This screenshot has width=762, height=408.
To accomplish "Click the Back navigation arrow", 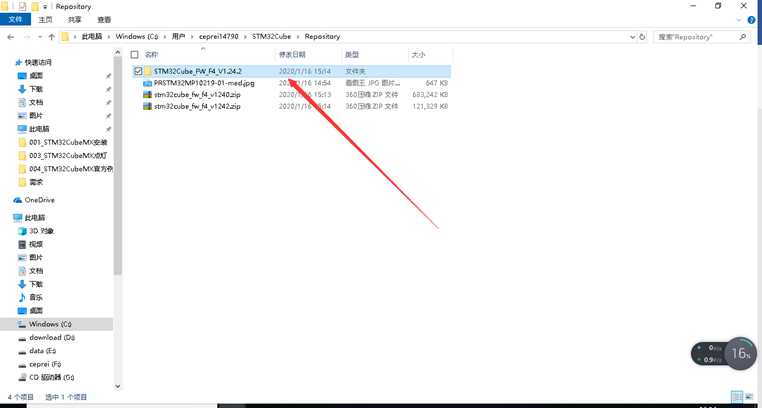I will tap(11, 37).
